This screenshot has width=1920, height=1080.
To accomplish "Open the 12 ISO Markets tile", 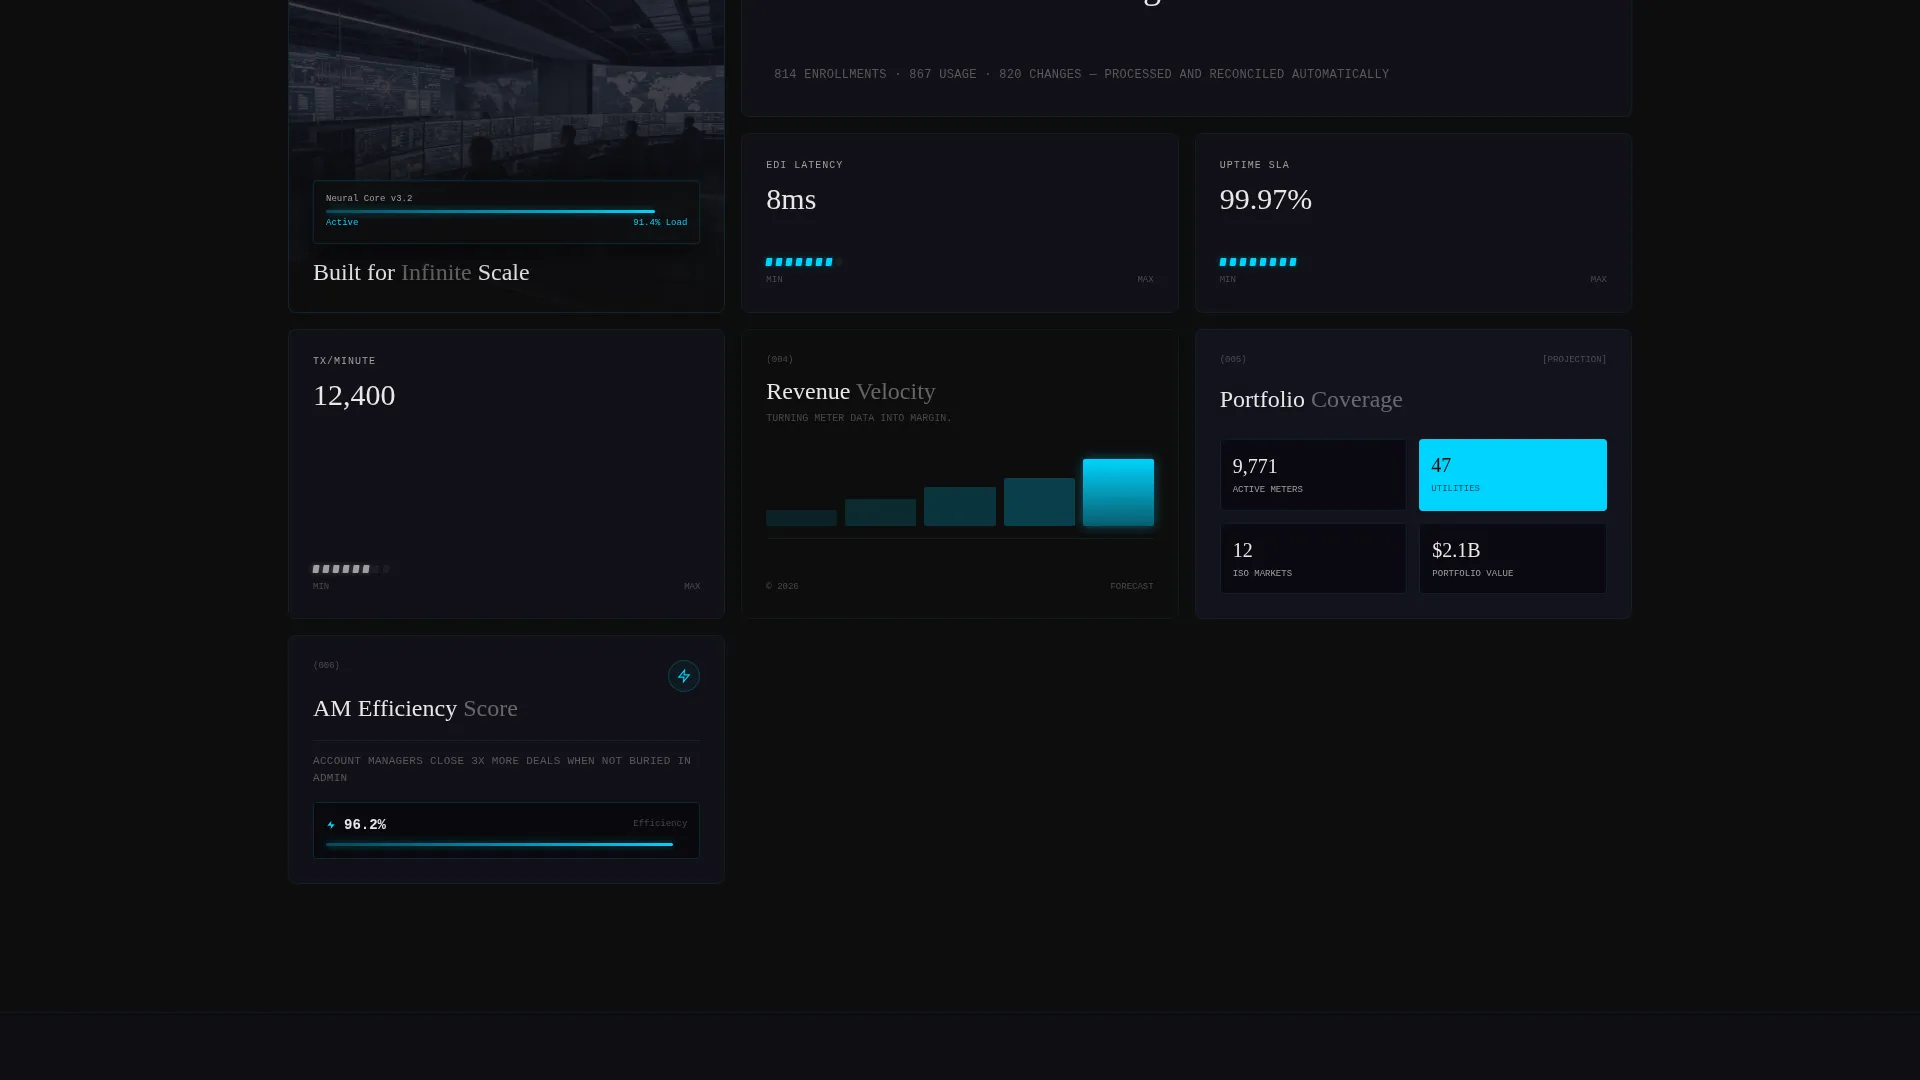I will point(1313,559).
